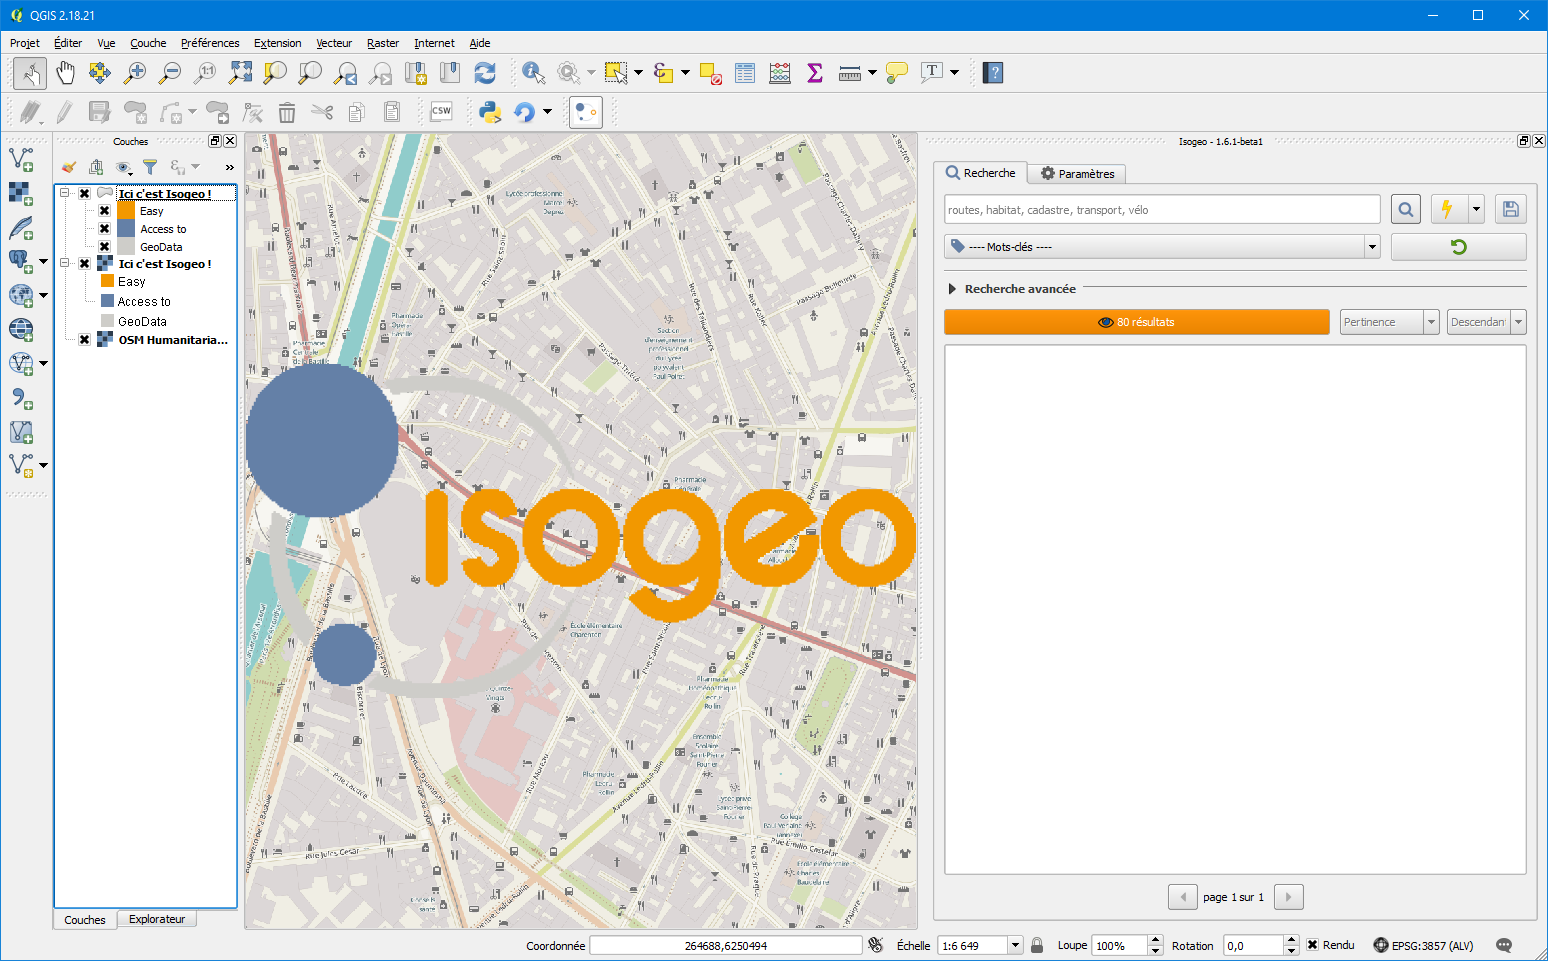Click the Isogeo search magnifier button
The height and width of the screenshot is (961, 1548).
[1406, 209]
